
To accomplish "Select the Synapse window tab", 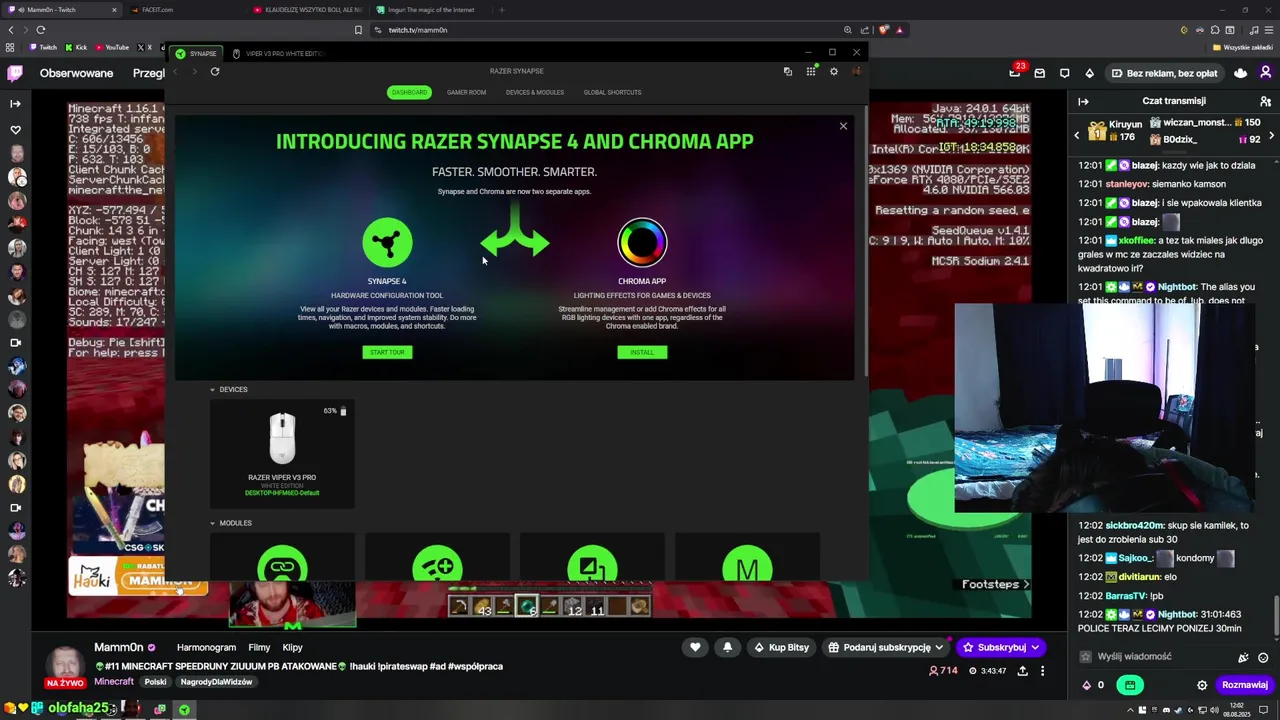I will pos(197,53).
